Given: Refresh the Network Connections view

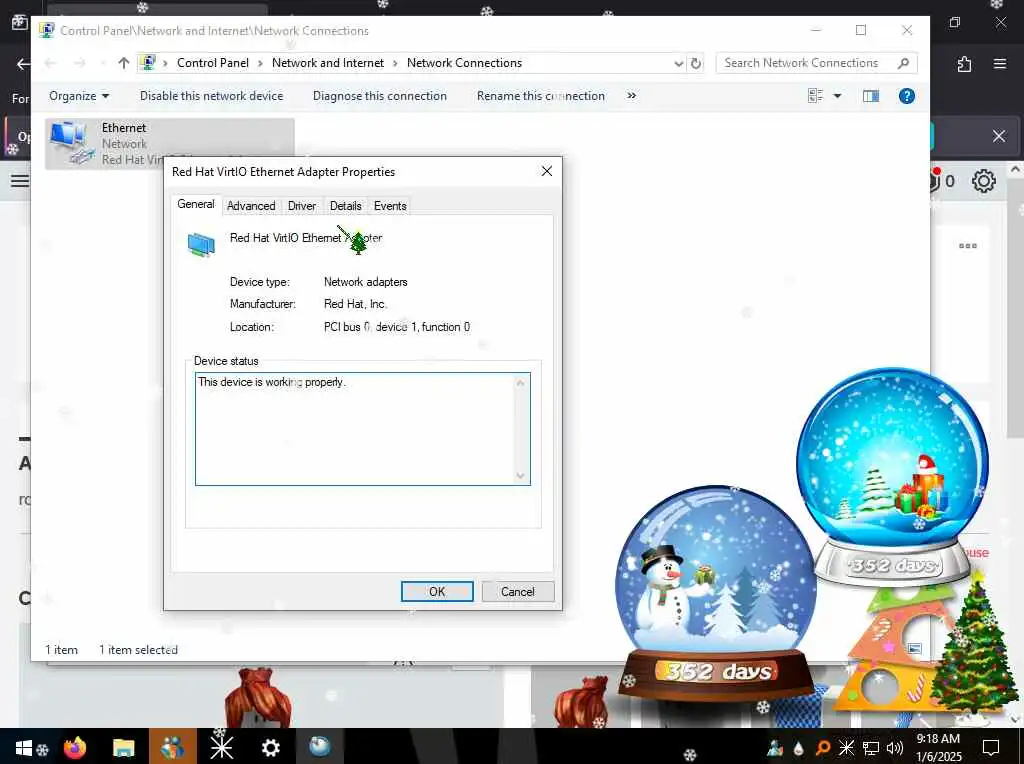Looking at the screenshot, I should [696, 63].
